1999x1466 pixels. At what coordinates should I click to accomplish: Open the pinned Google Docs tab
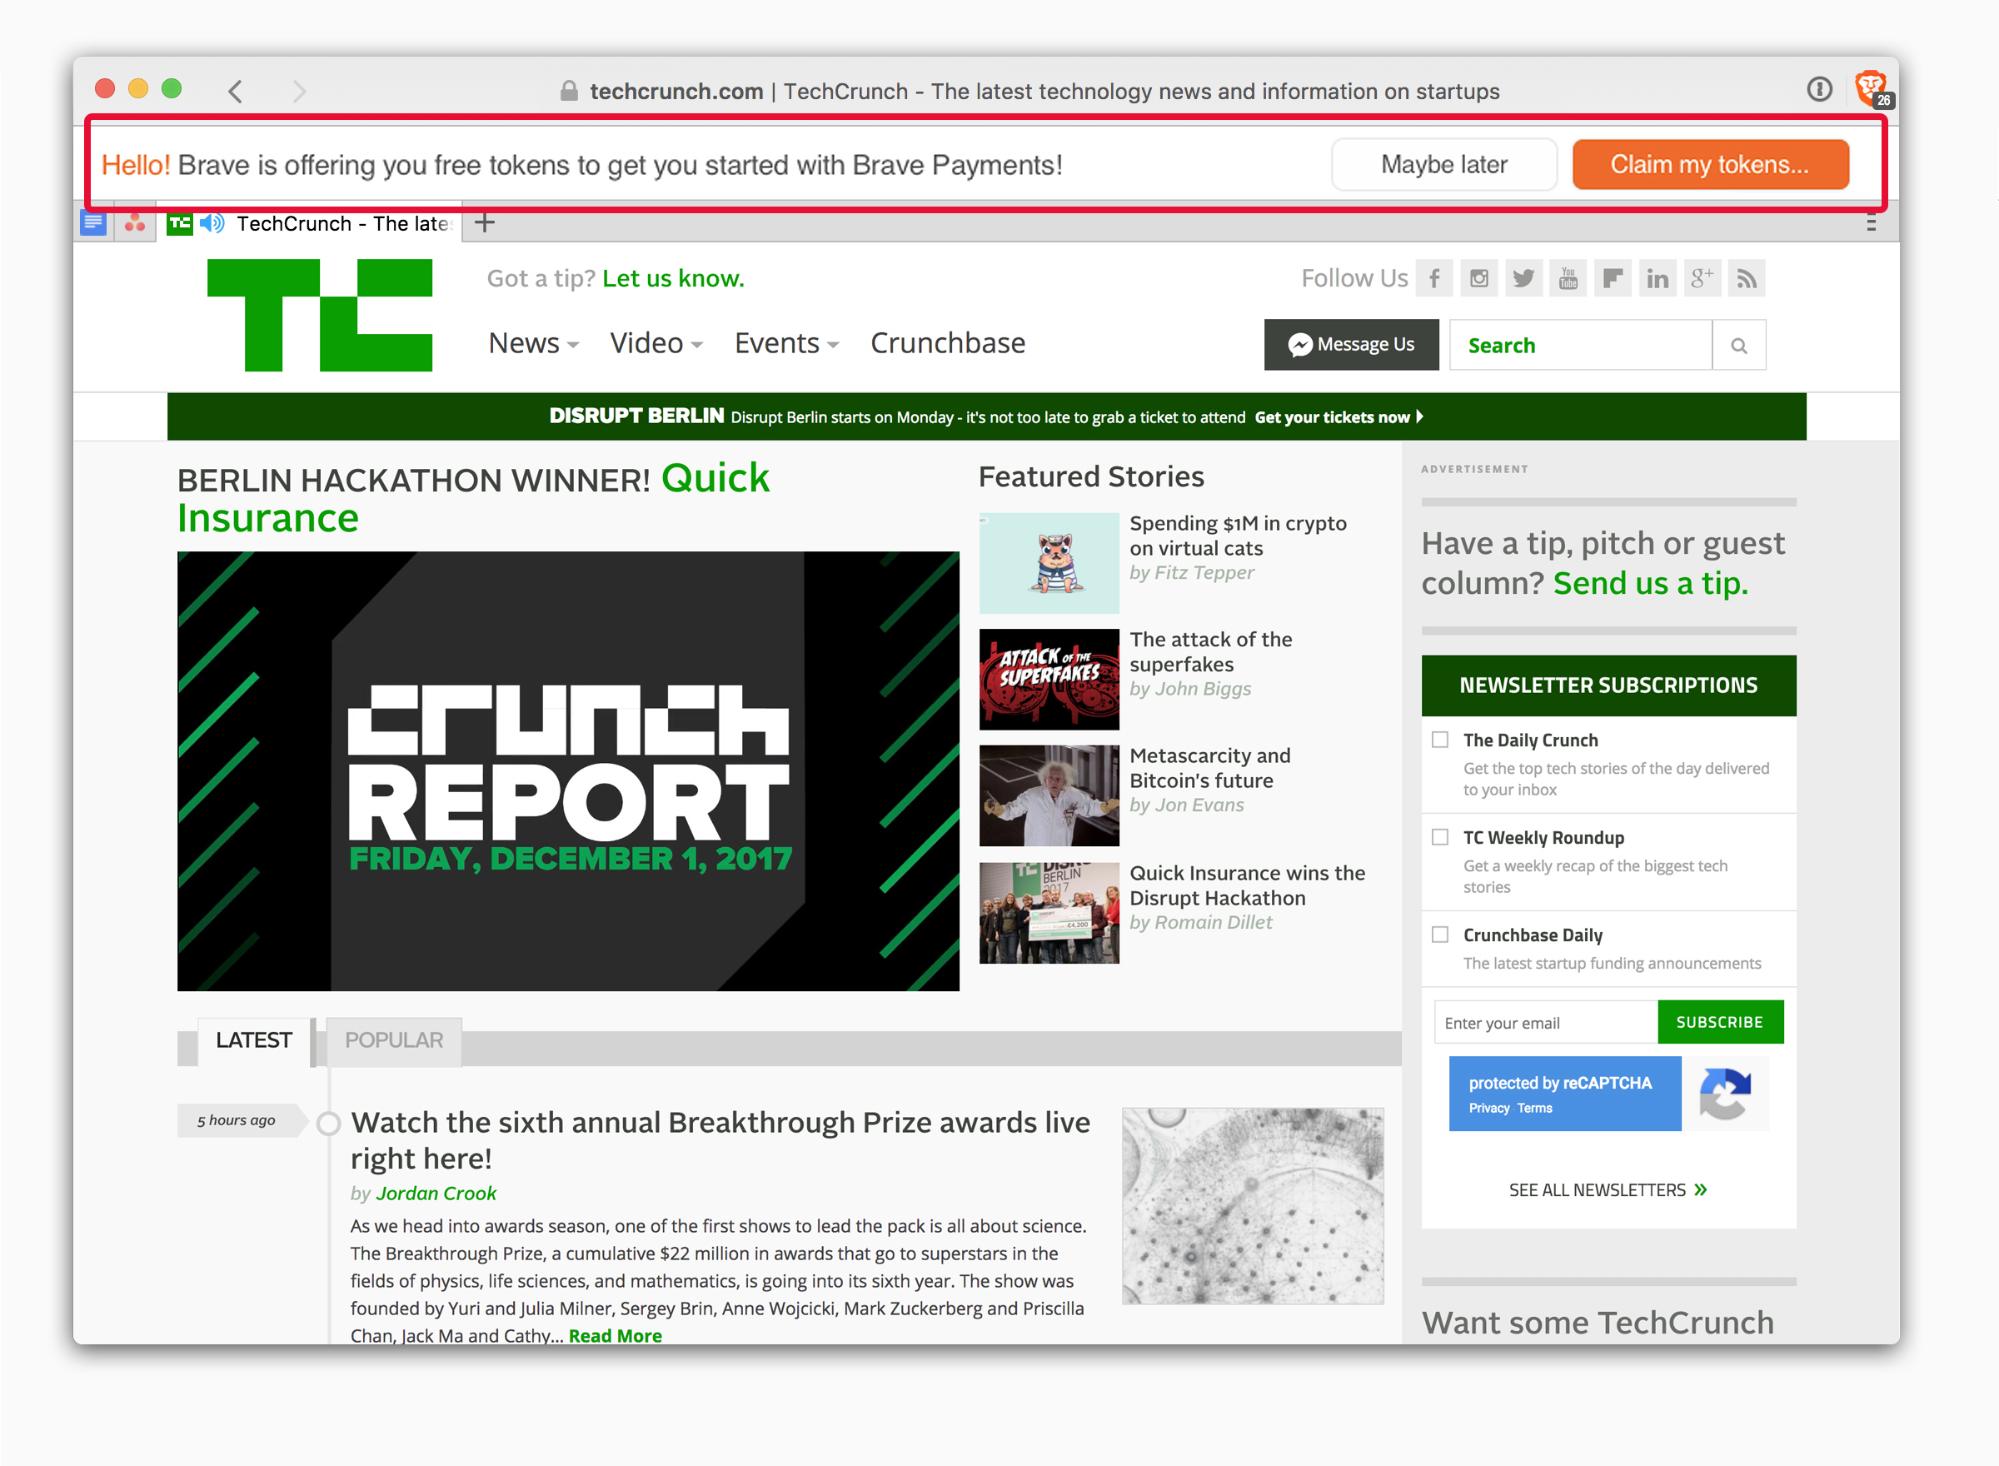point(93,223)
